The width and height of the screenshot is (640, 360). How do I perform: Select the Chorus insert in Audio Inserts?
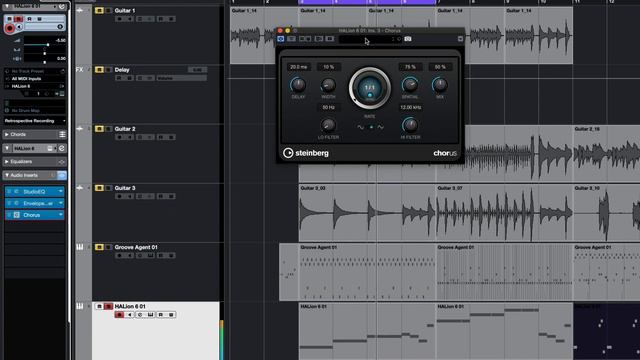click(x=35, y=215)
